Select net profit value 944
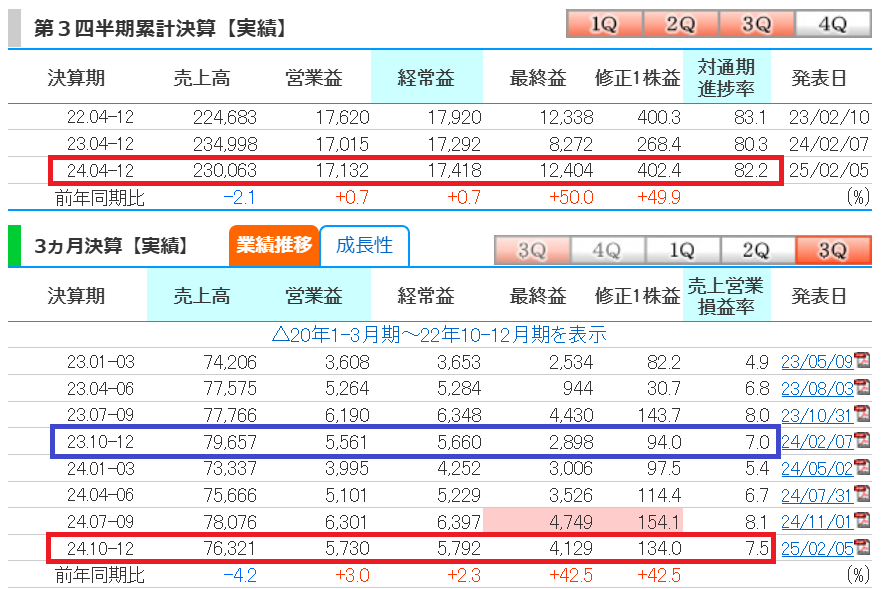Viewport: 881px width, 589px height. (x=578, y=388)
